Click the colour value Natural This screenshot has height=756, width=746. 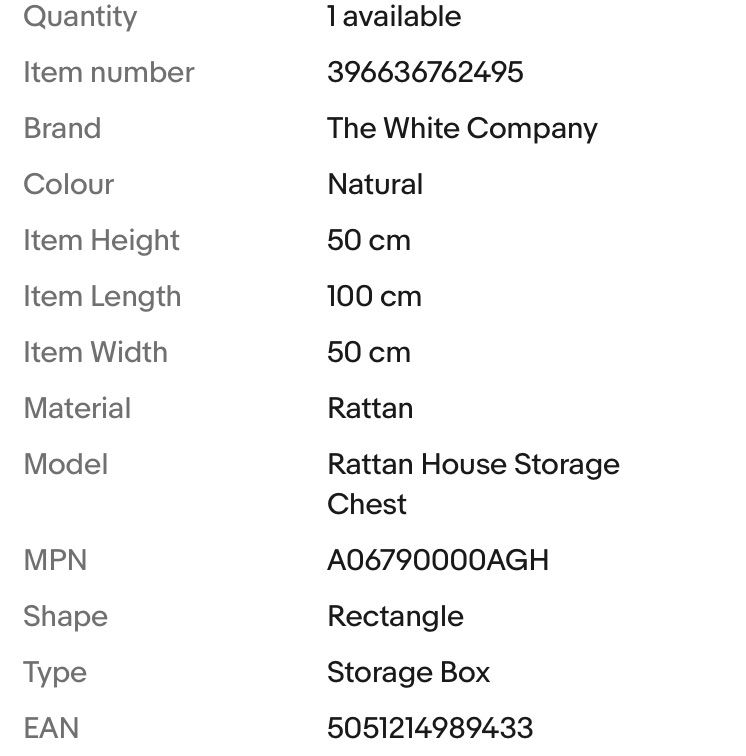coord(375,184)
